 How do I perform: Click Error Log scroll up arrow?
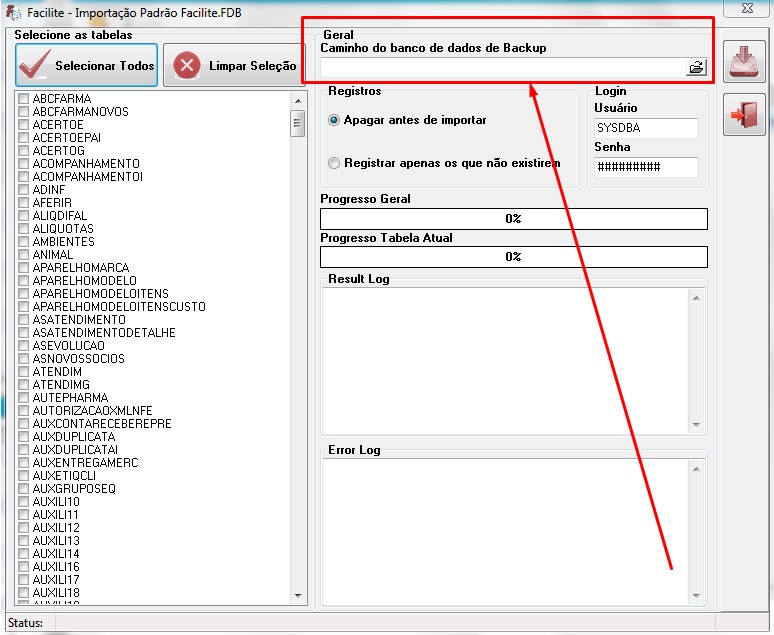[696, 469]
